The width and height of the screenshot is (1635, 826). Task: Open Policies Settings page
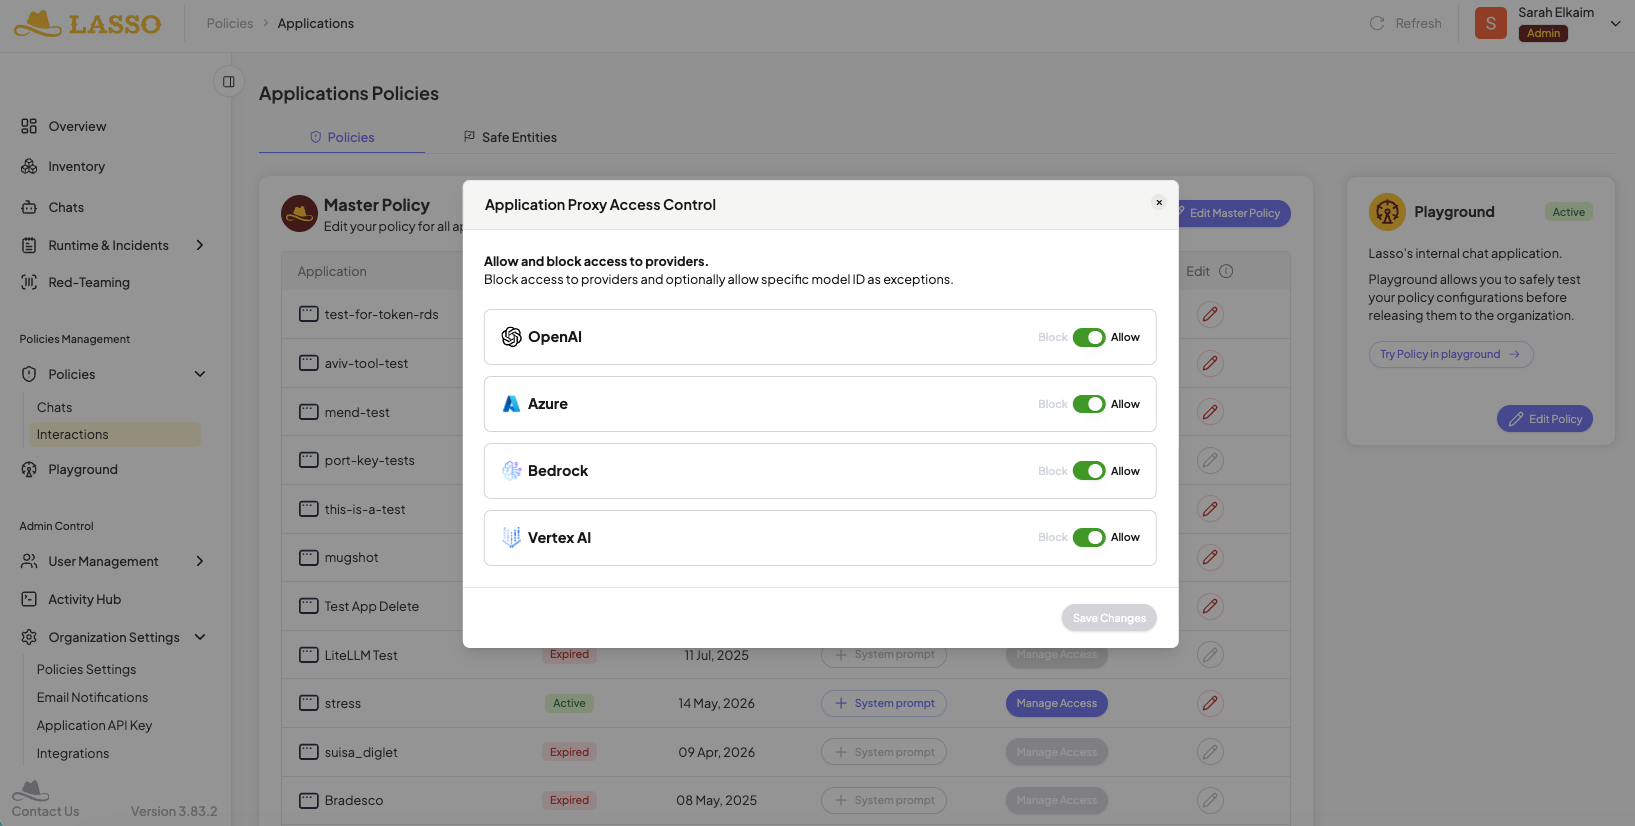click(x=86, y=669)
